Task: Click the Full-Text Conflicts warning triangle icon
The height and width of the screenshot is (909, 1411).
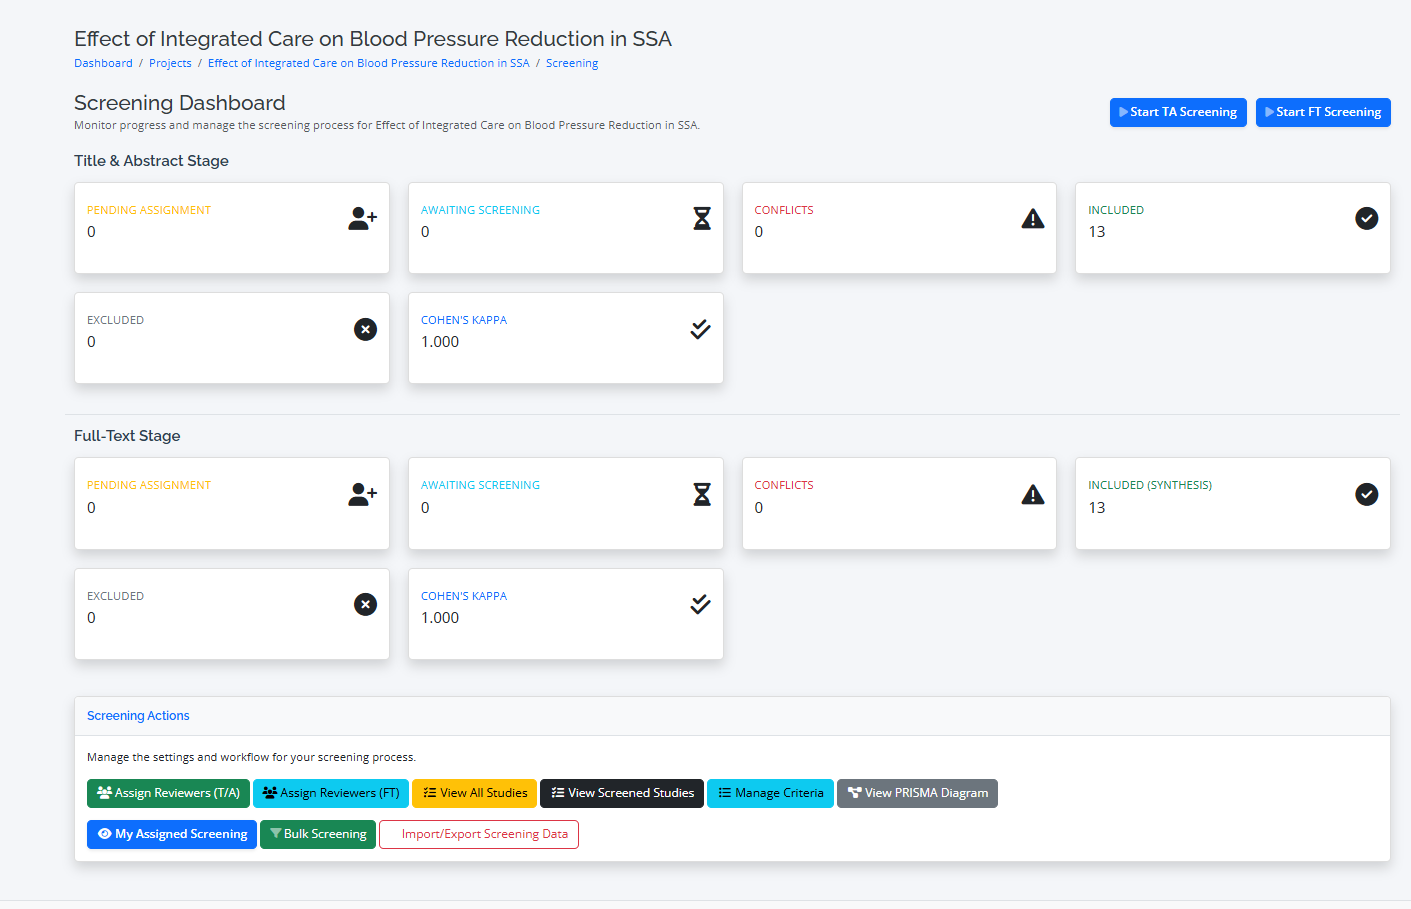Action: [x=1033, y=494]
